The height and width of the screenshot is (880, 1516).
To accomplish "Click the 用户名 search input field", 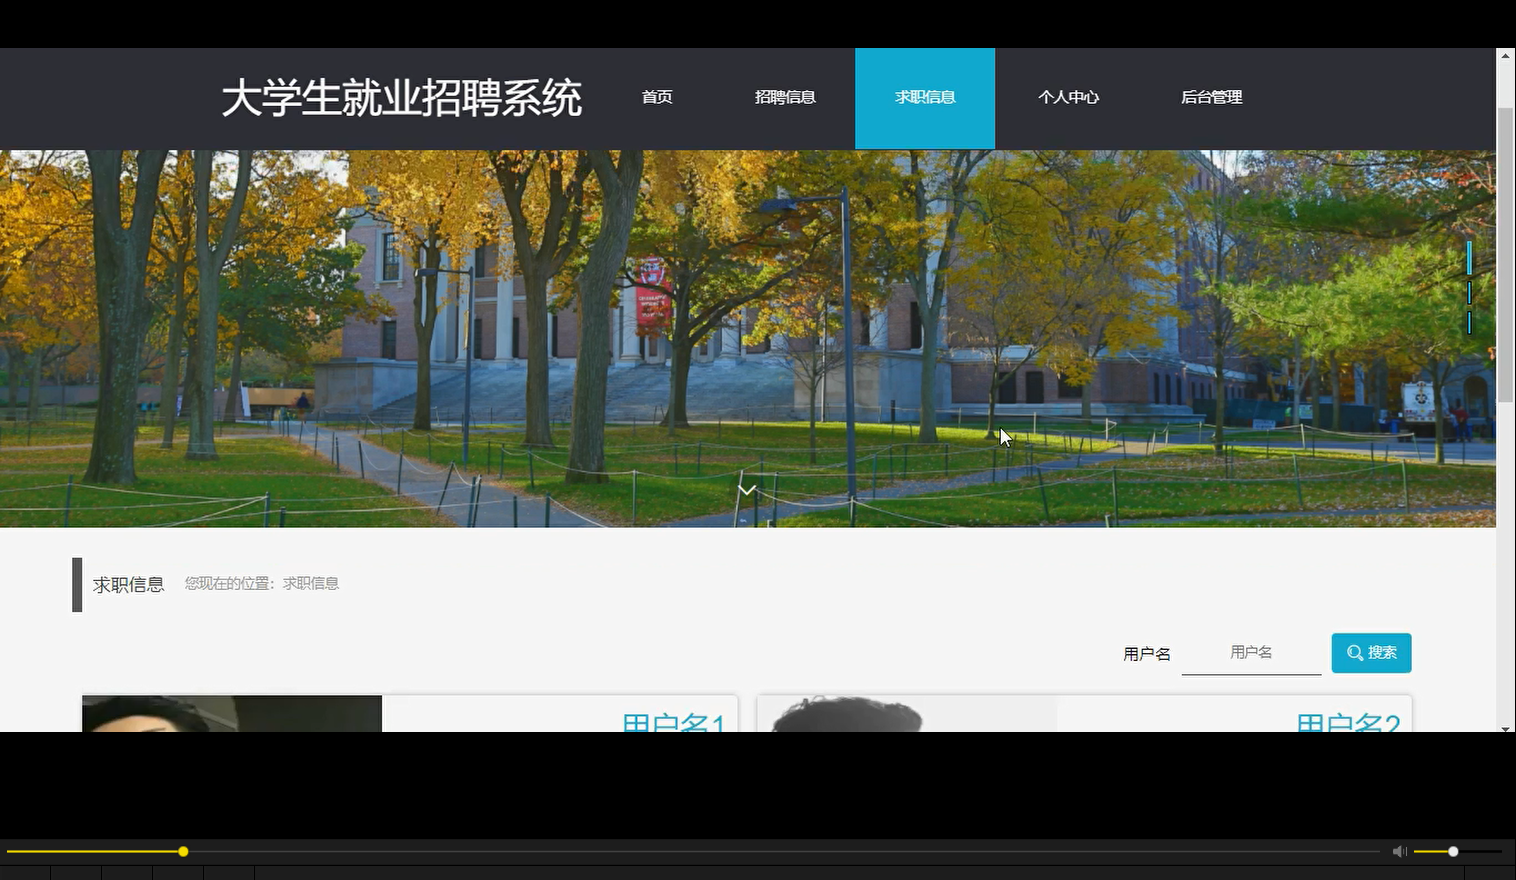I will click(x=1250, y=652).
